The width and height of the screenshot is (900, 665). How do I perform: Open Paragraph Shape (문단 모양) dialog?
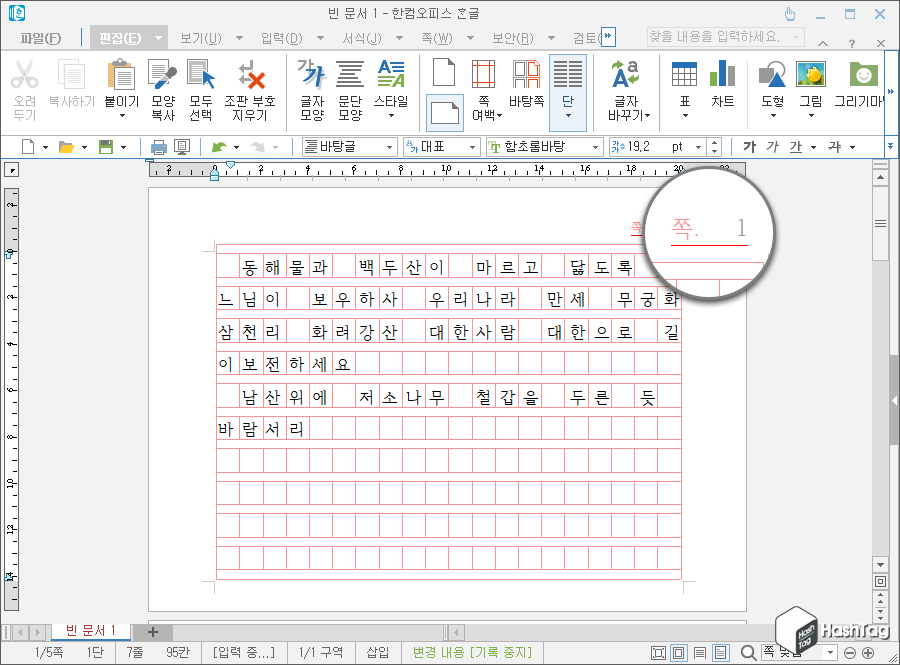tap(350, 75)
